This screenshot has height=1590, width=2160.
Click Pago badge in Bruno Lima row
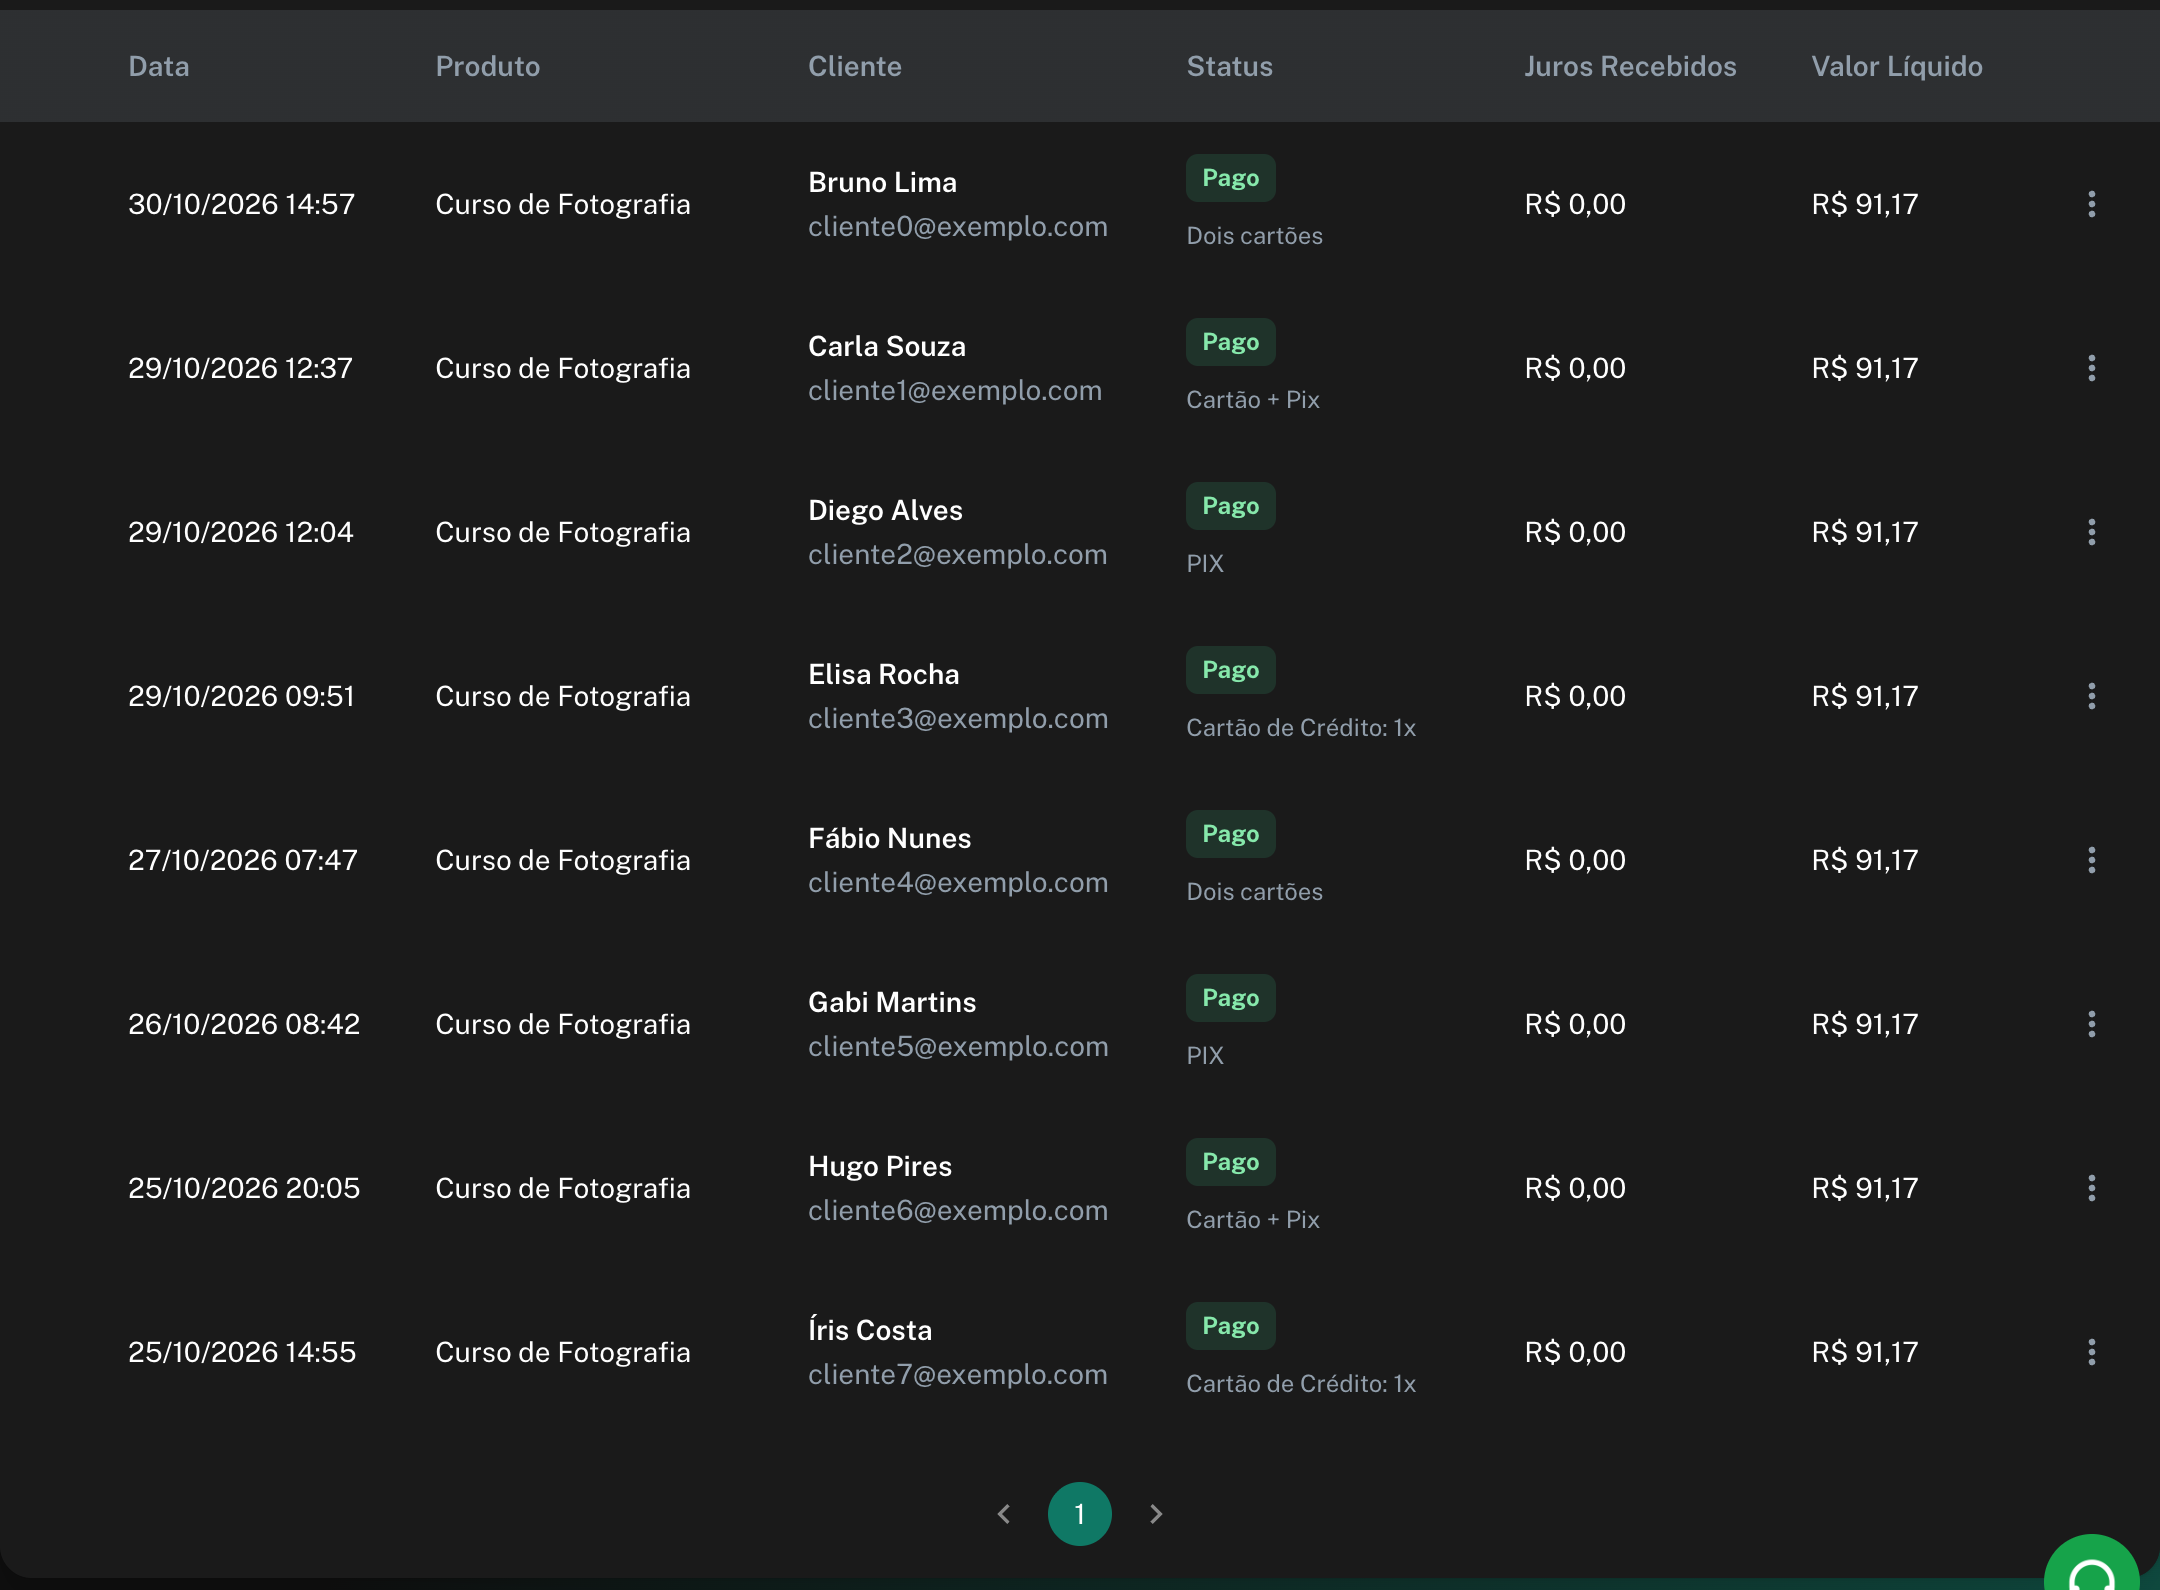[1231, 178]
